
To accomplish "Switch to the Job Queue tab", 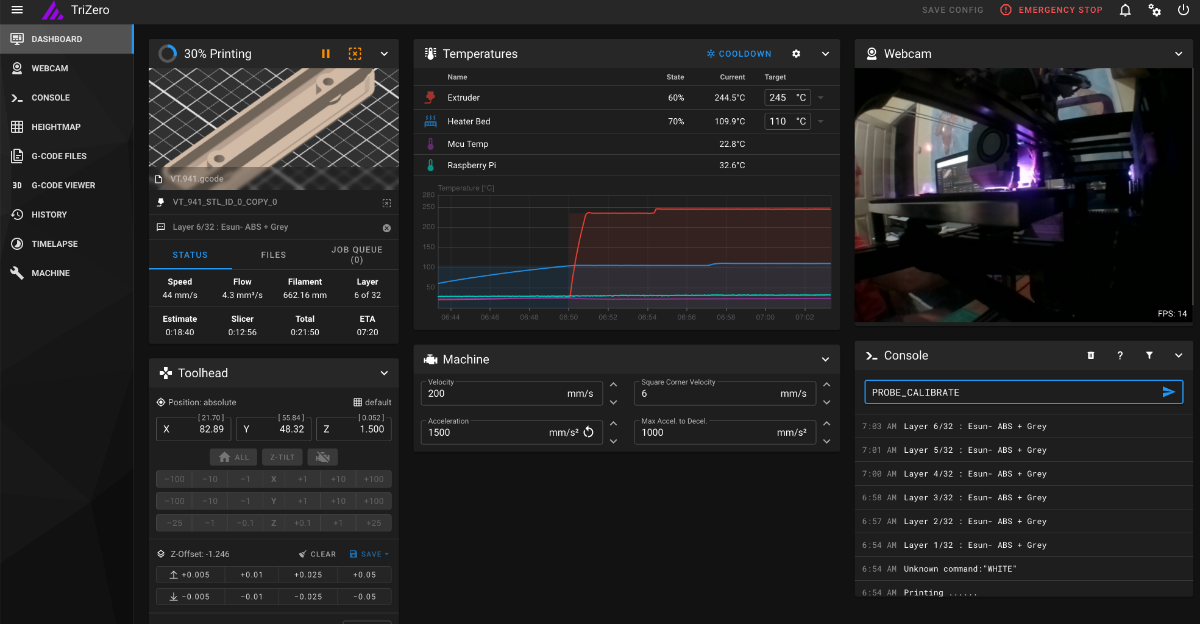I will (x=357, y=255).
